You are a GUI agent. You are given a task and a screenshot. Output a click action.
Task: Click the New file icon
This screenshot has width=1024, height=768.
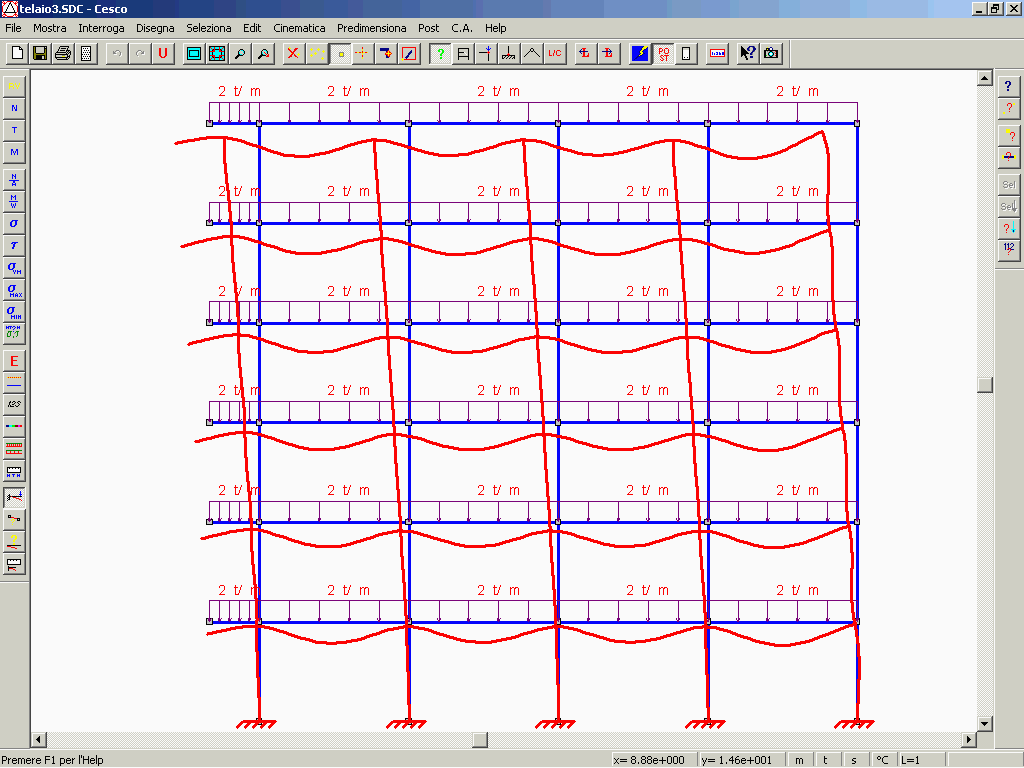click(17, 53)
